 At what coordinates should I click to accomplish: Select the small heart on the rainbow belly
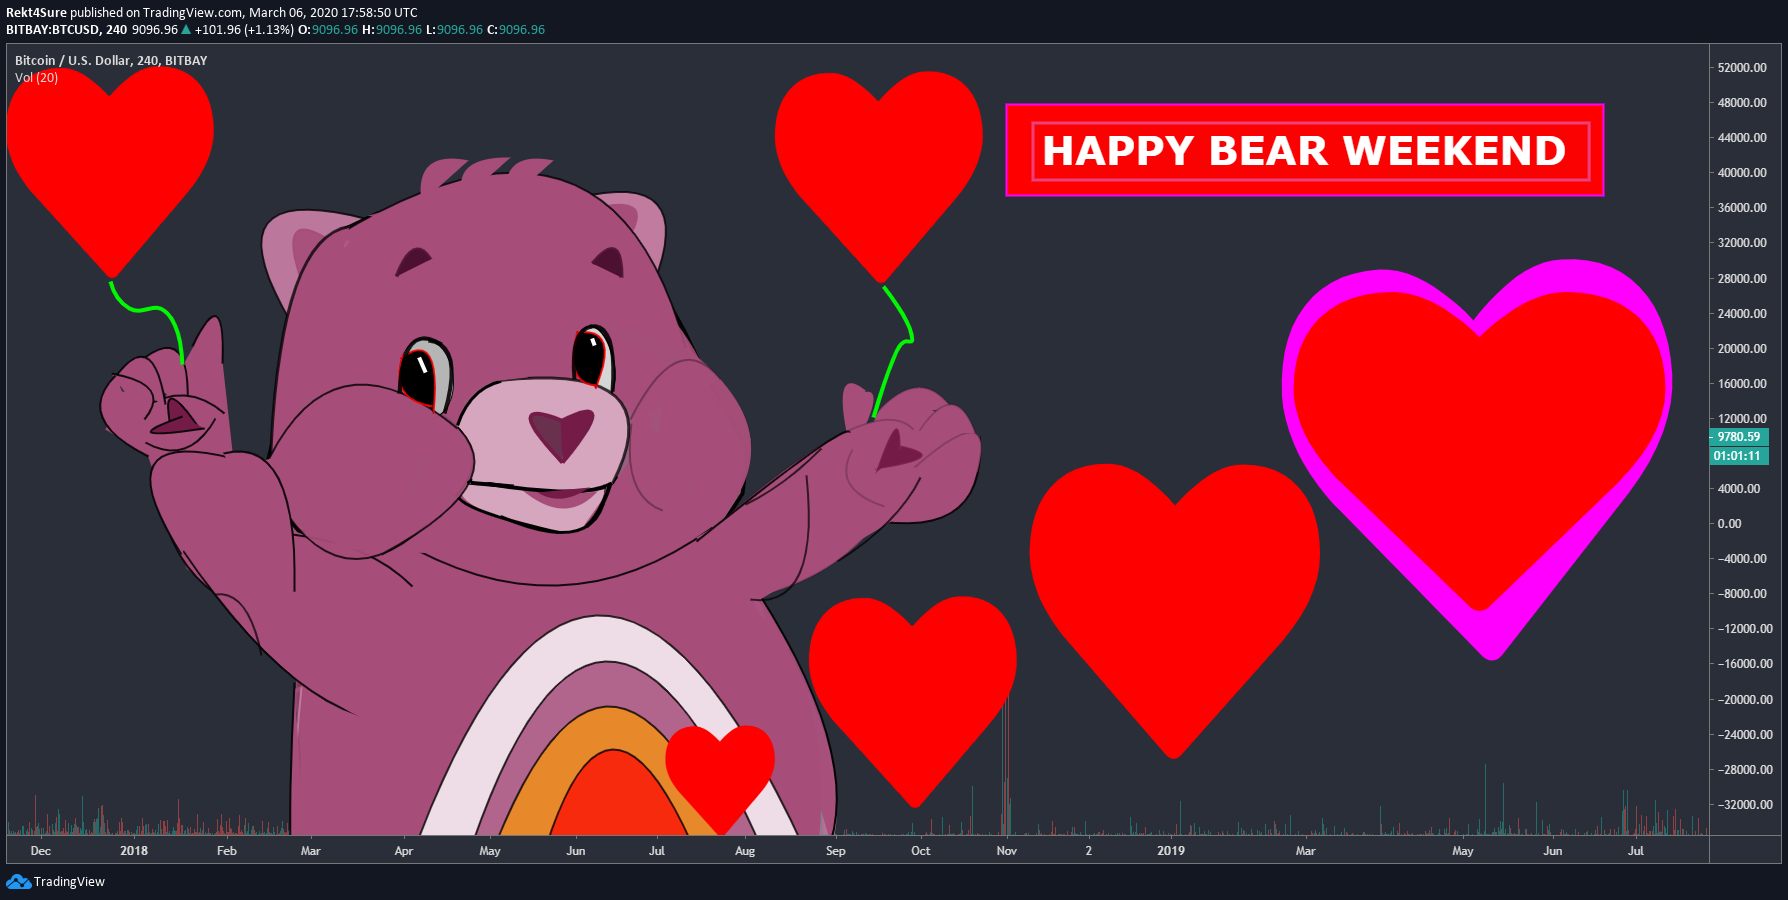(x=720, y=778)
